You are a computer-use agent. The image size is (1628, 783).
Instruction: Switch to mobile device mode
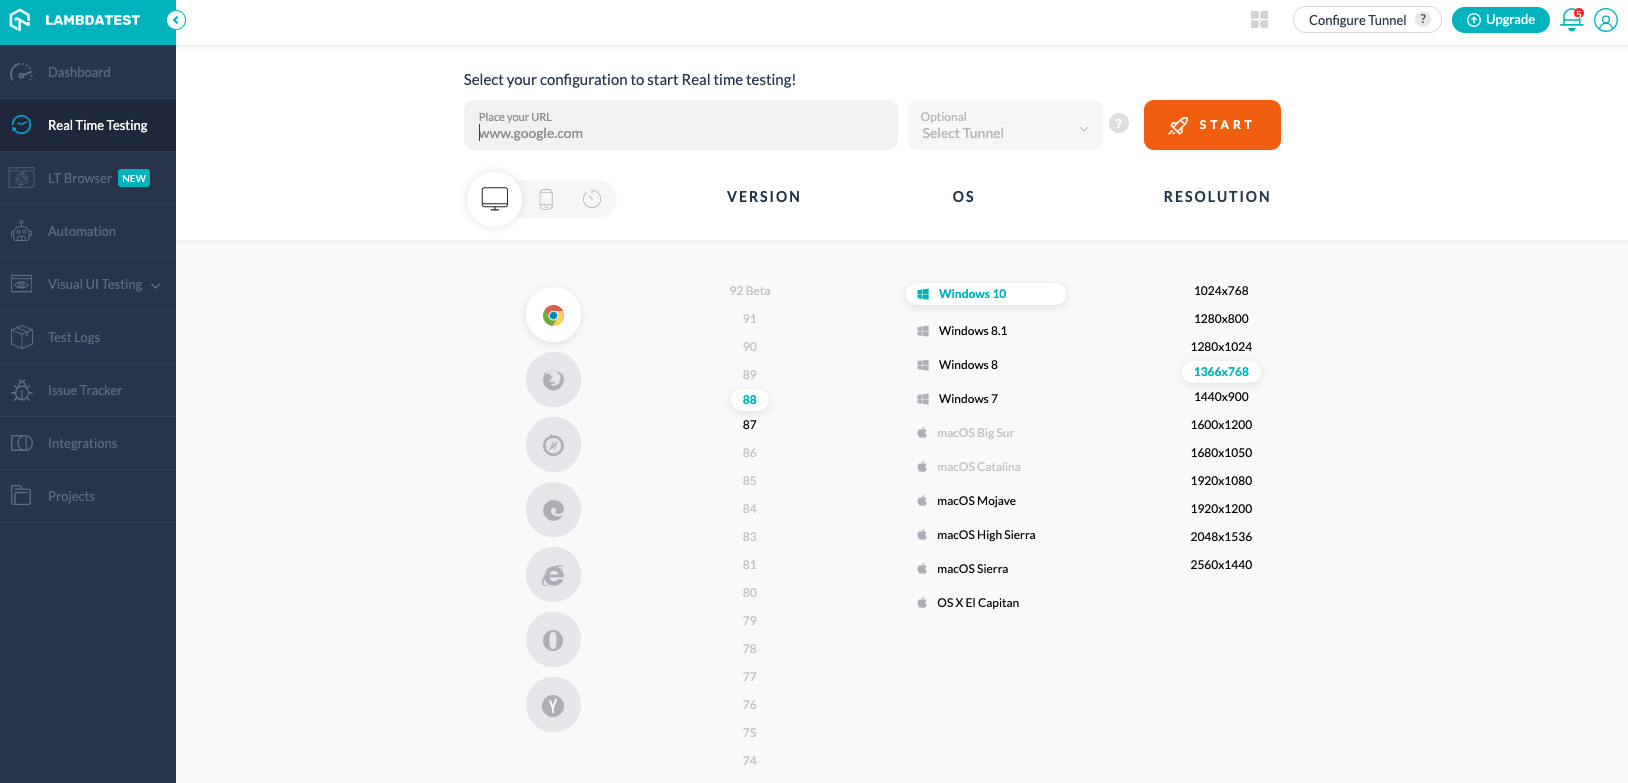[x=546, y=199]
